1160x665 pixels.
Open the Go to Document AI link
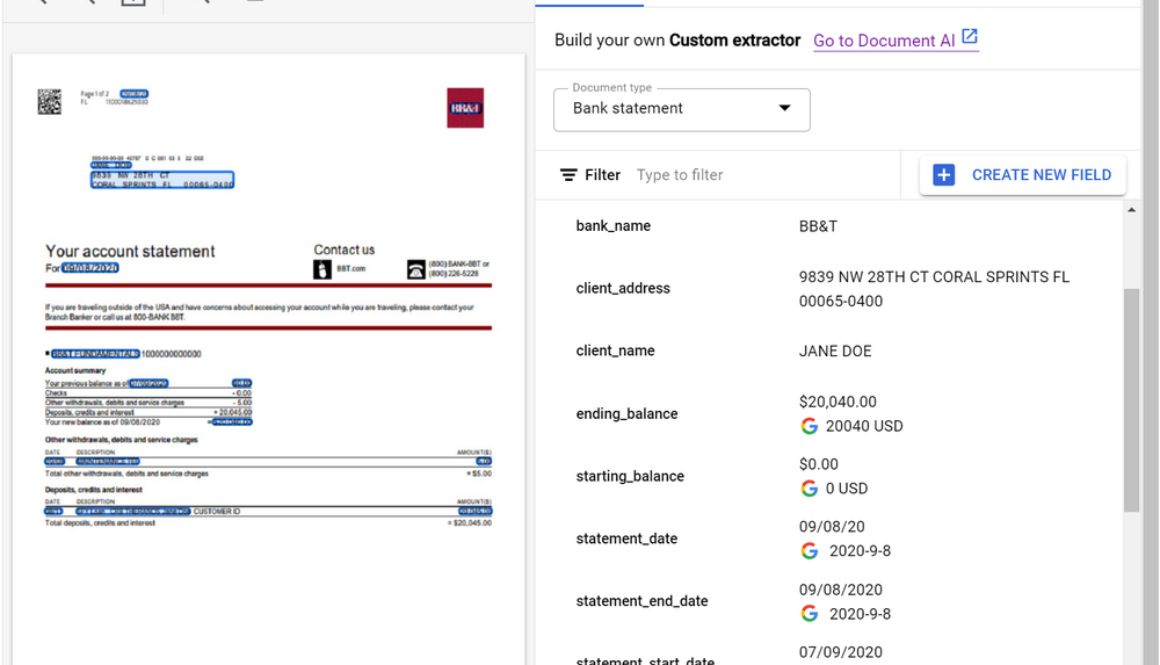coord(884,41)
